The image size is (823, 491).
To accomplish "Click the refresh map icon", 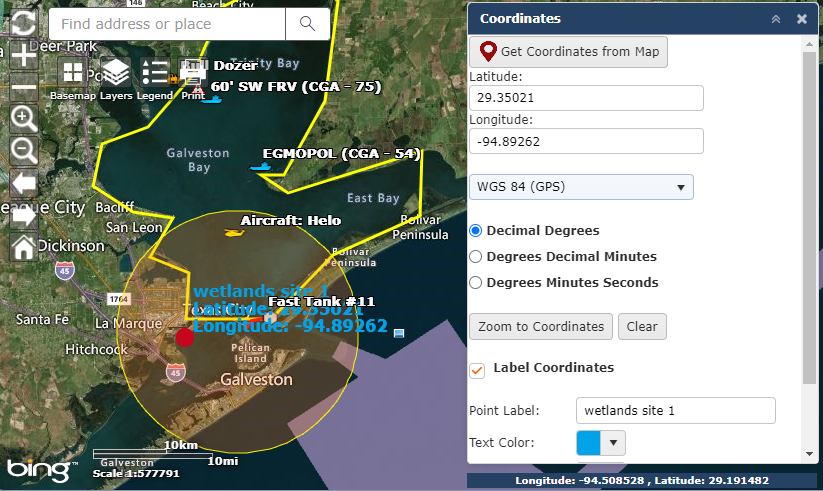I will 24,22.
